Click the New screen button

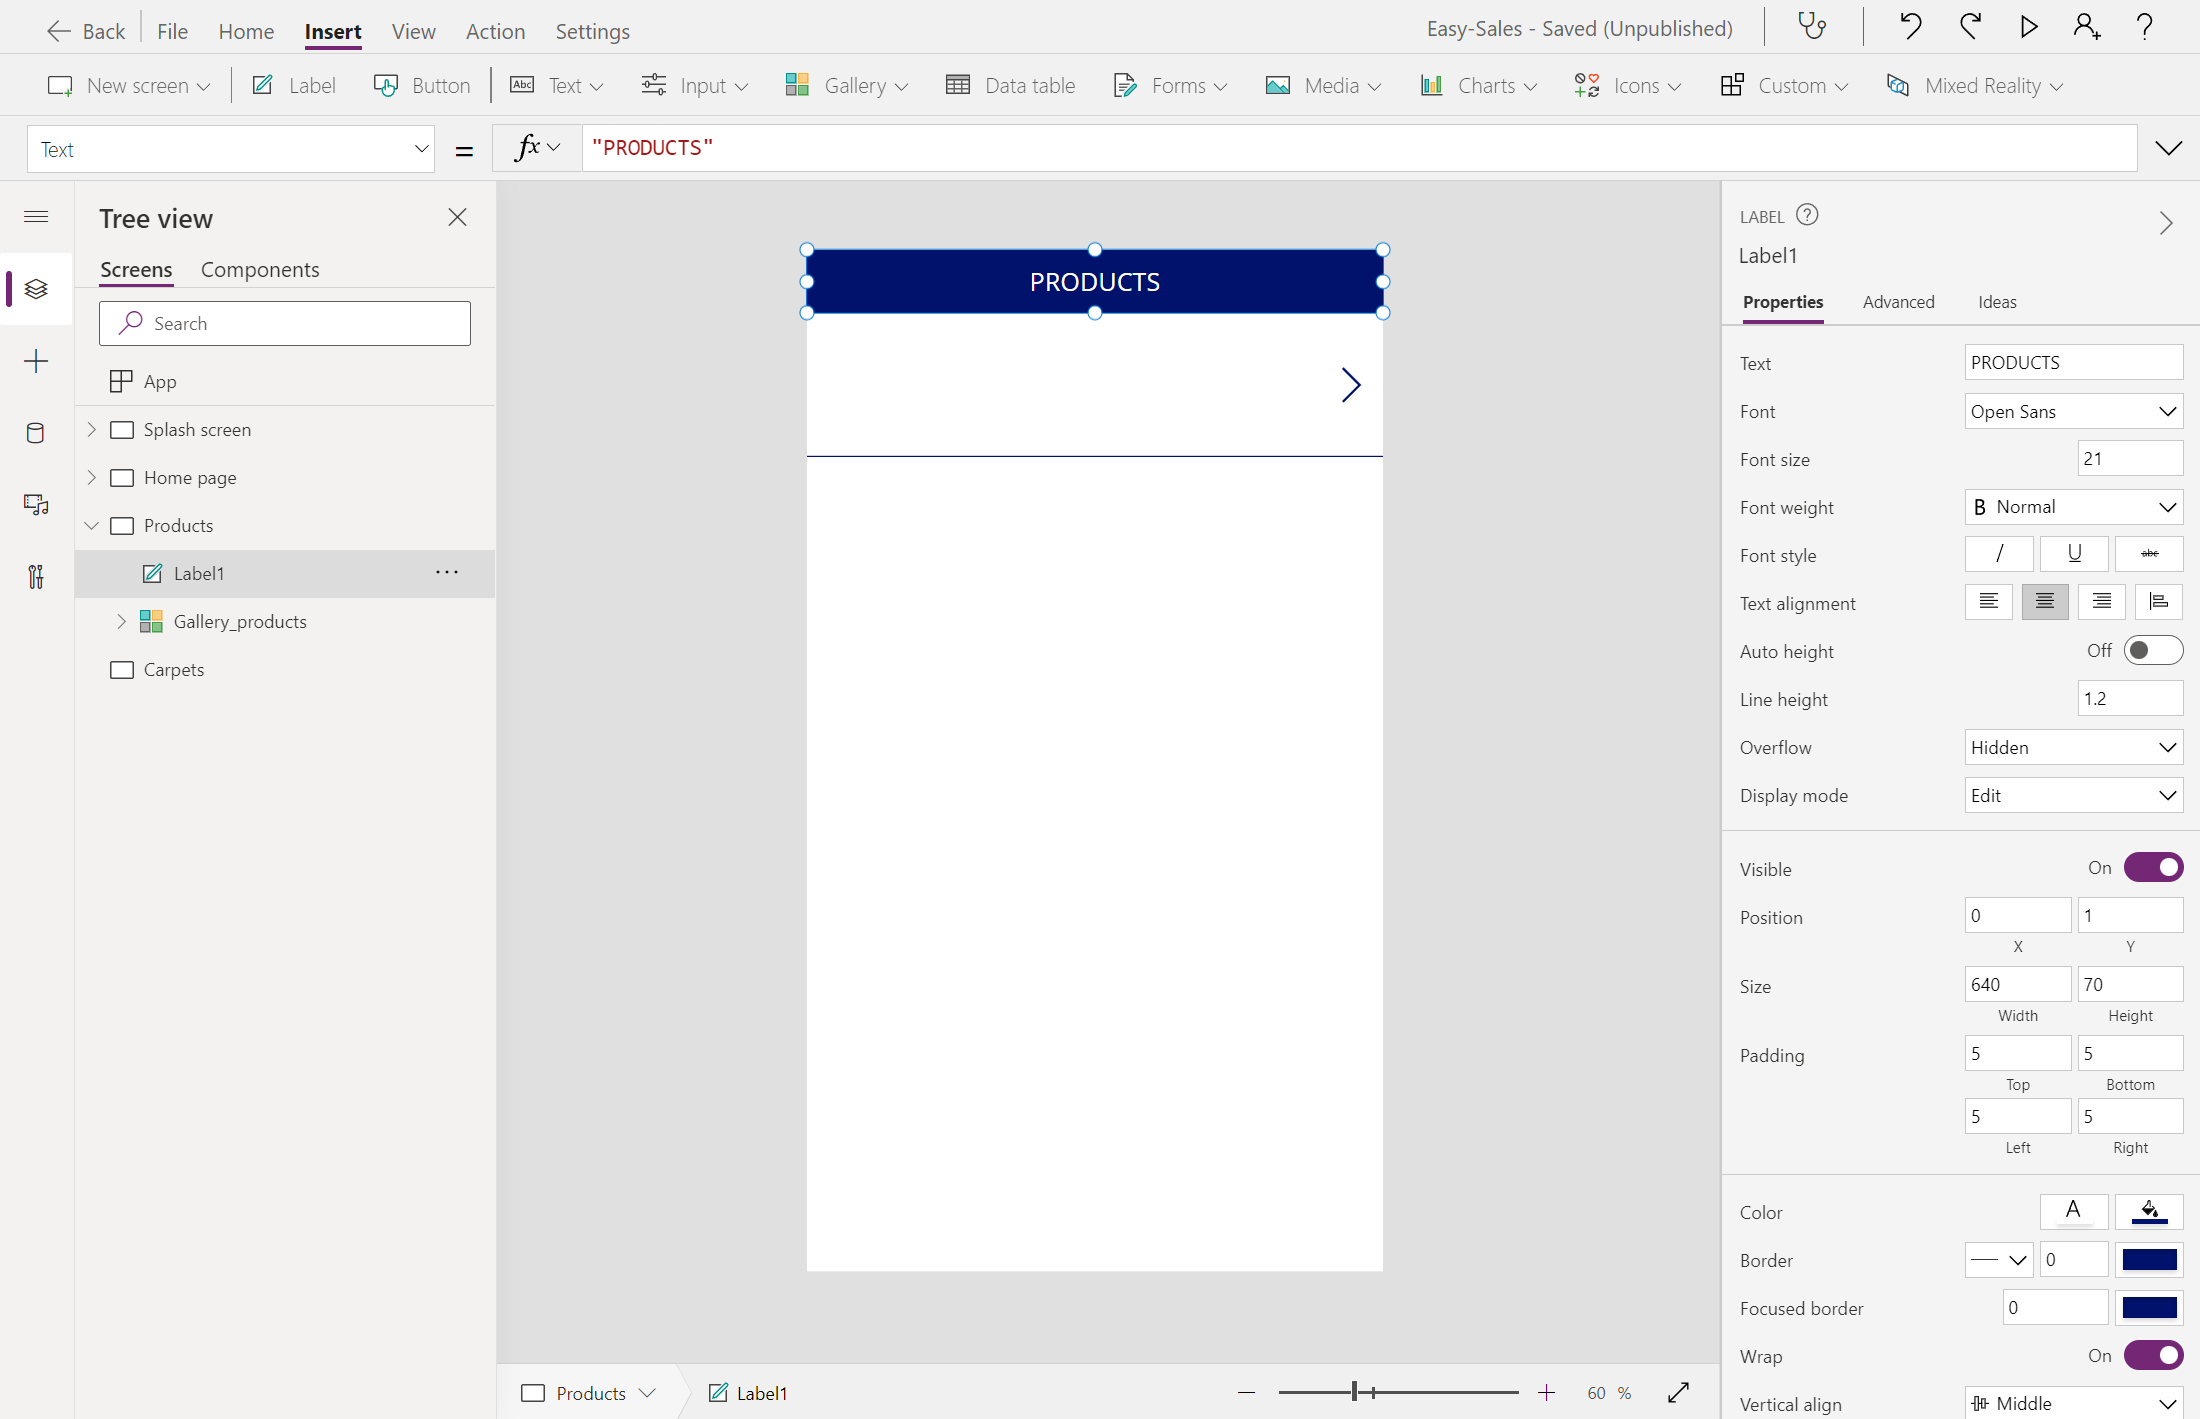(128, 86)
